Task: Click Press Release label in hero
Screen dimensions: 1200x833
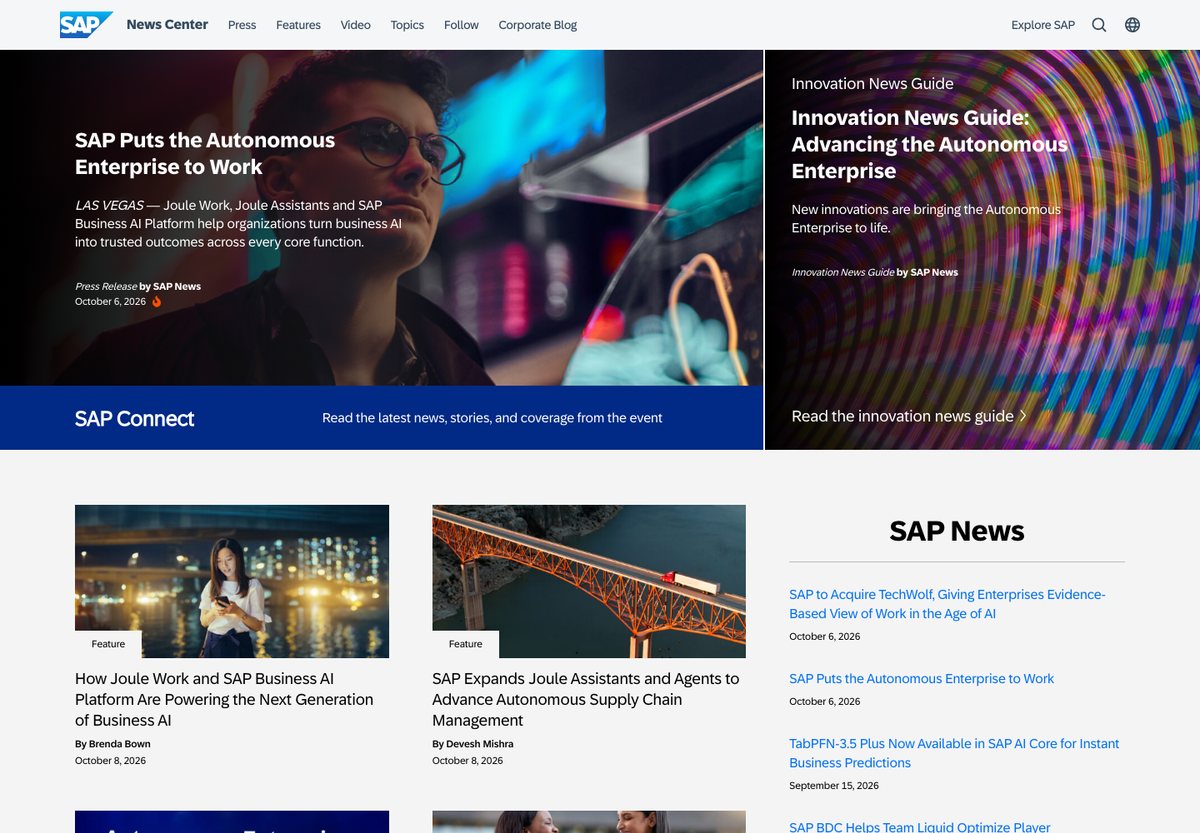Action: pyautogui.click(x=106, y=286)
